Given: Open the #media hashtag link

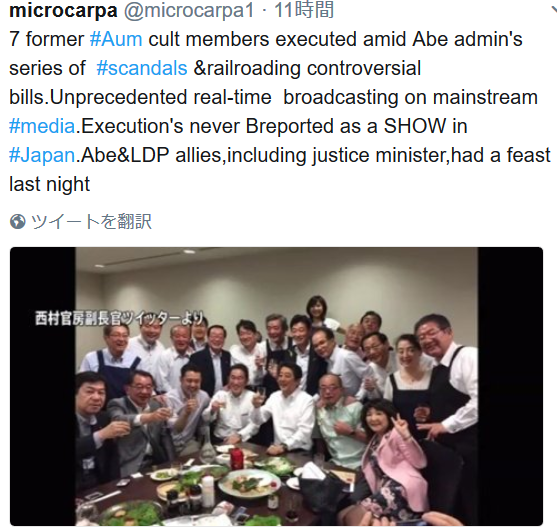Looking at the screenshot, I should [x=42, y=126].
